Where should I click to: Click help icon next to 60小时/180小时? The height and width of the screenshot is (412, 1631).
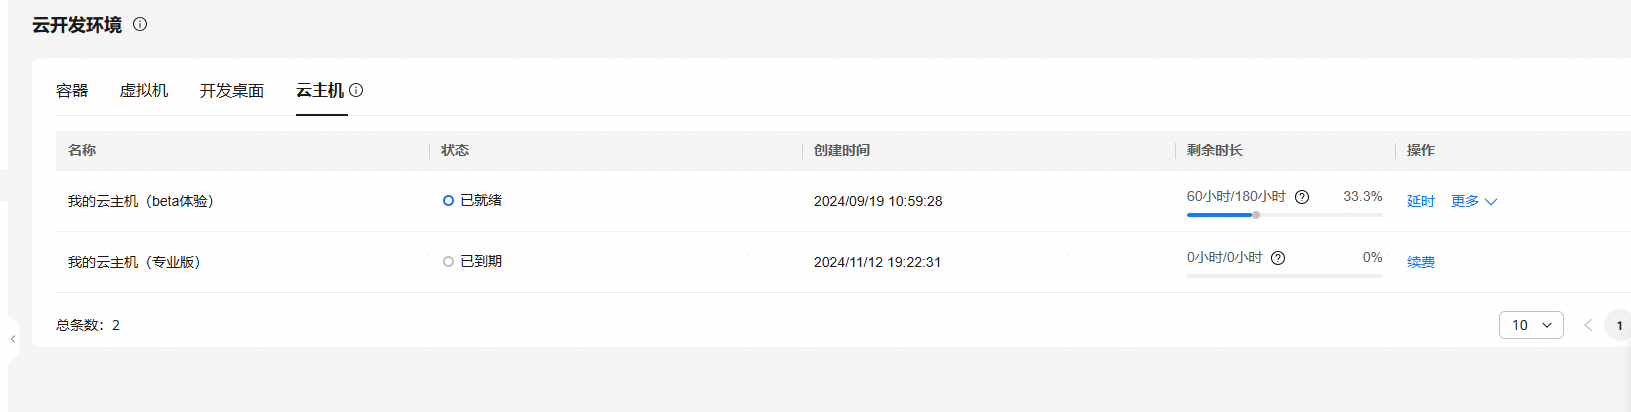pos(1302,197)
